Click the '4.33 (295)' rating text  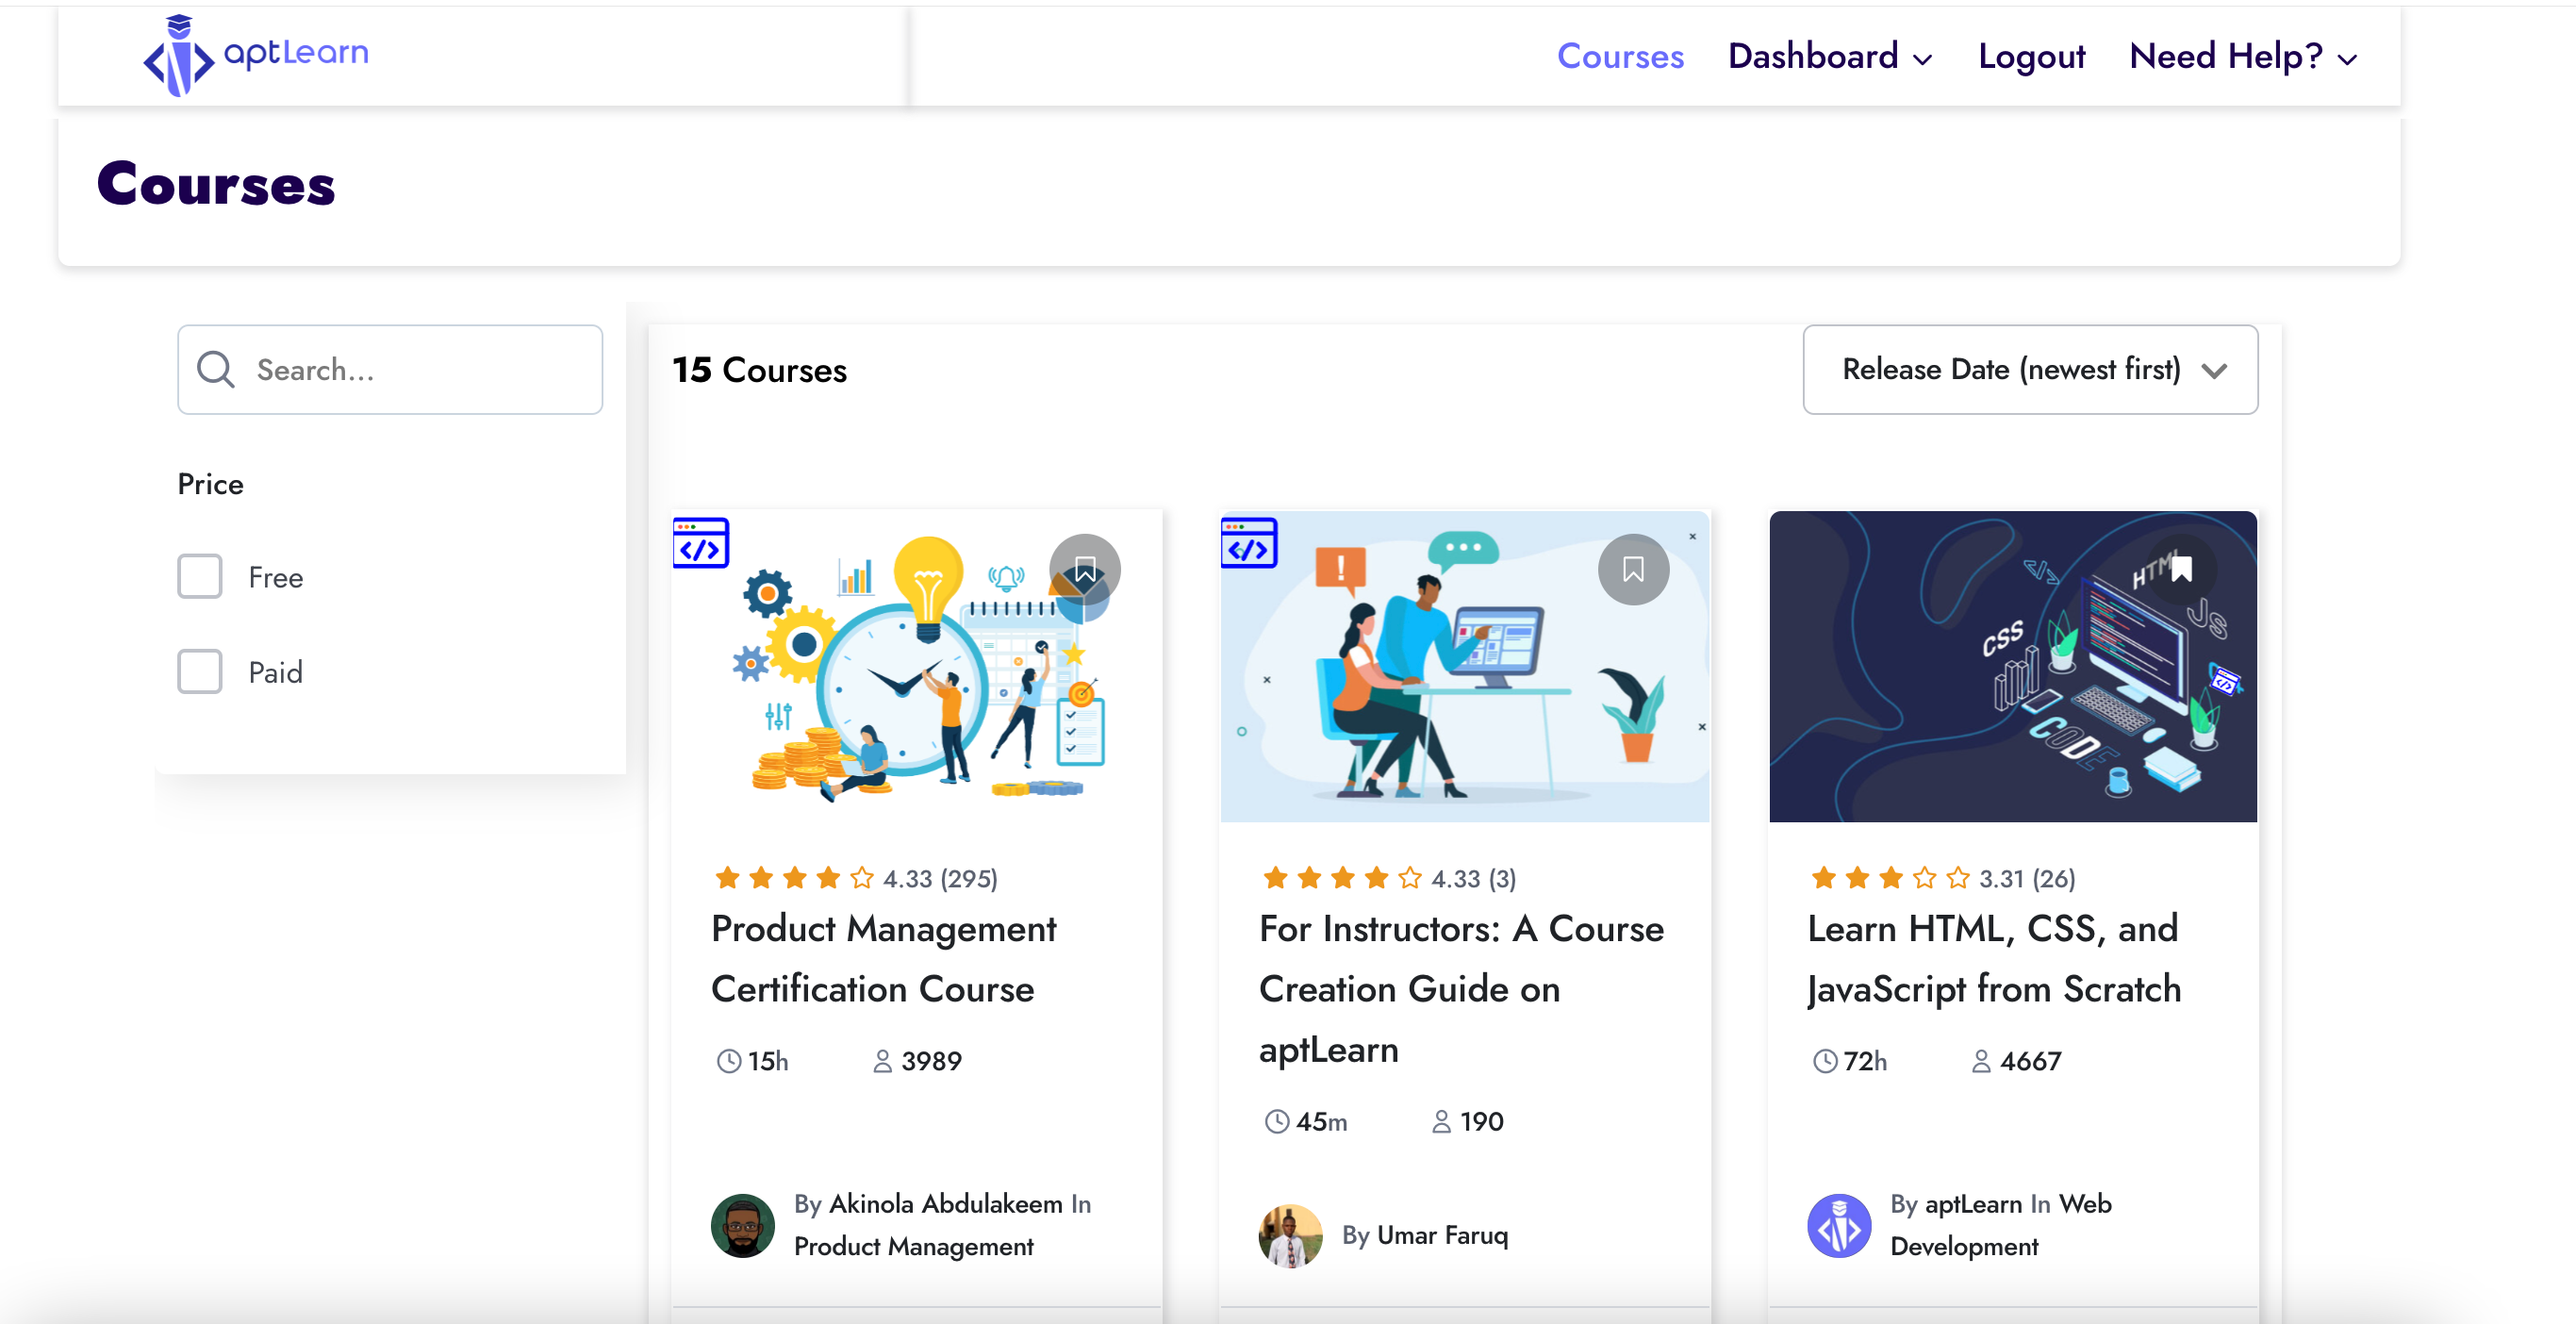[940, 878]
